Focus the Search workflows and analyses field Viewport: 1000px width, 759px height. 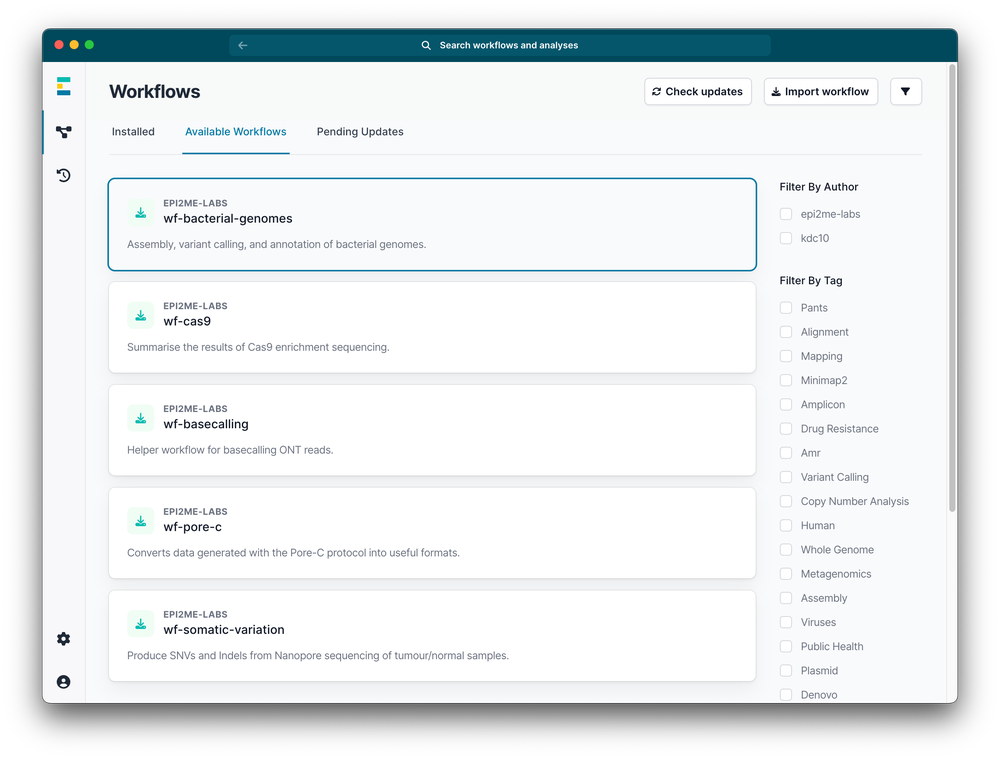[500, 45]
